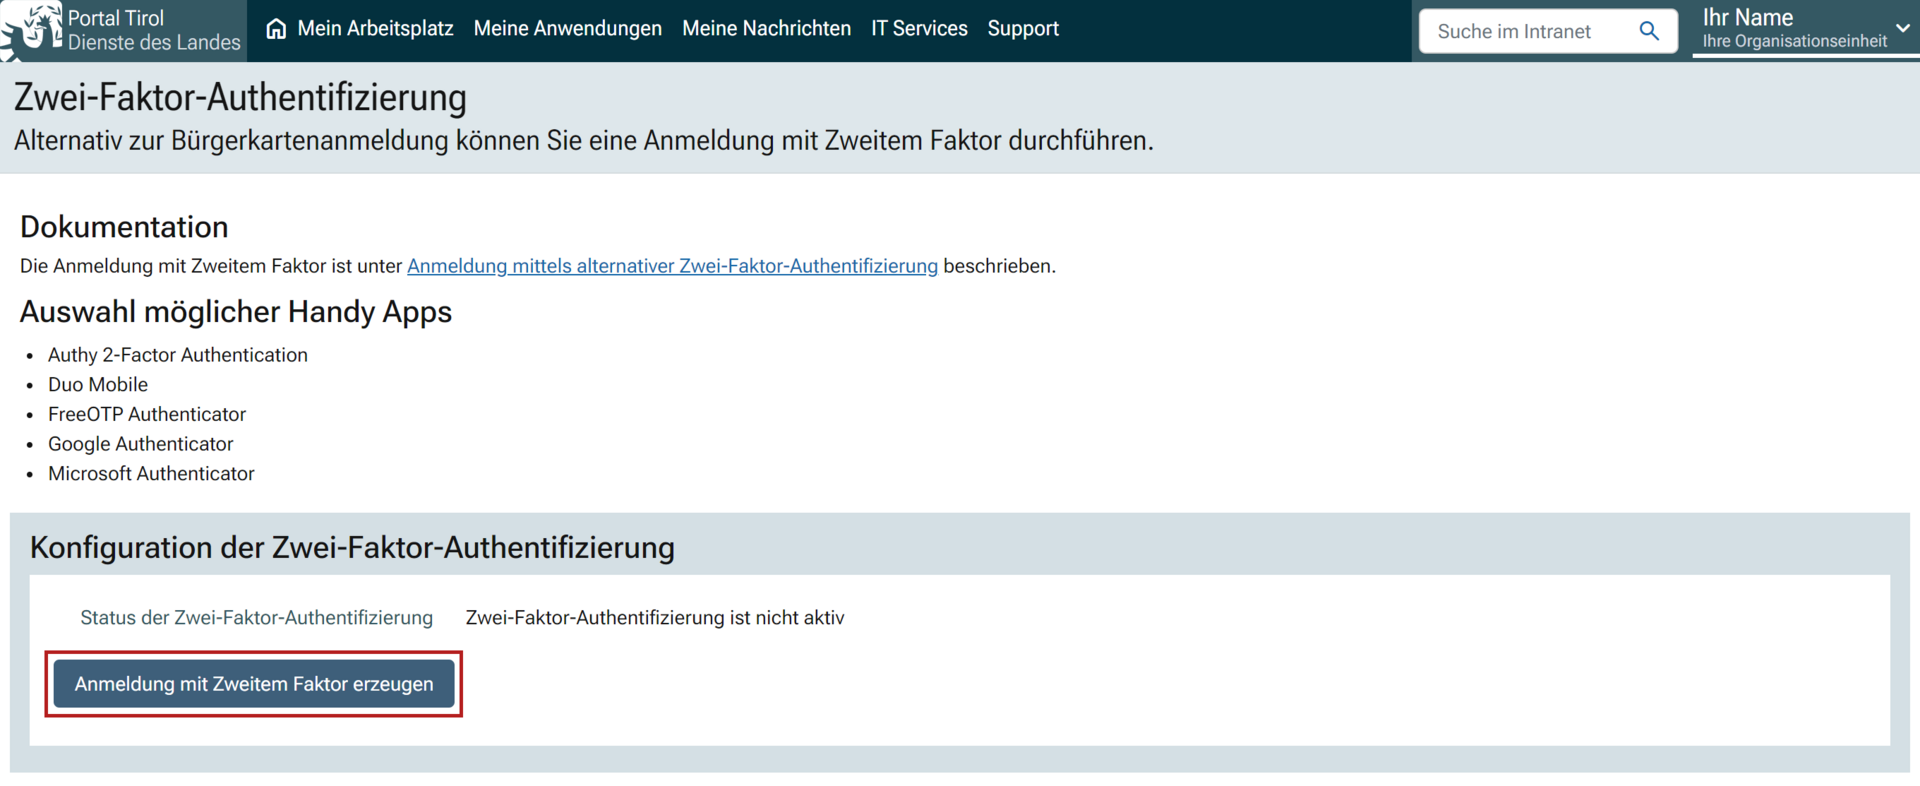Expand the Ihr Name user menu chevron

click(1902, 28)
